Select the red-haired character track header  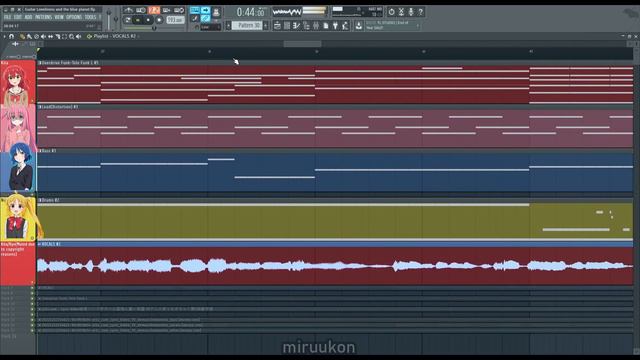click(18, 82)
